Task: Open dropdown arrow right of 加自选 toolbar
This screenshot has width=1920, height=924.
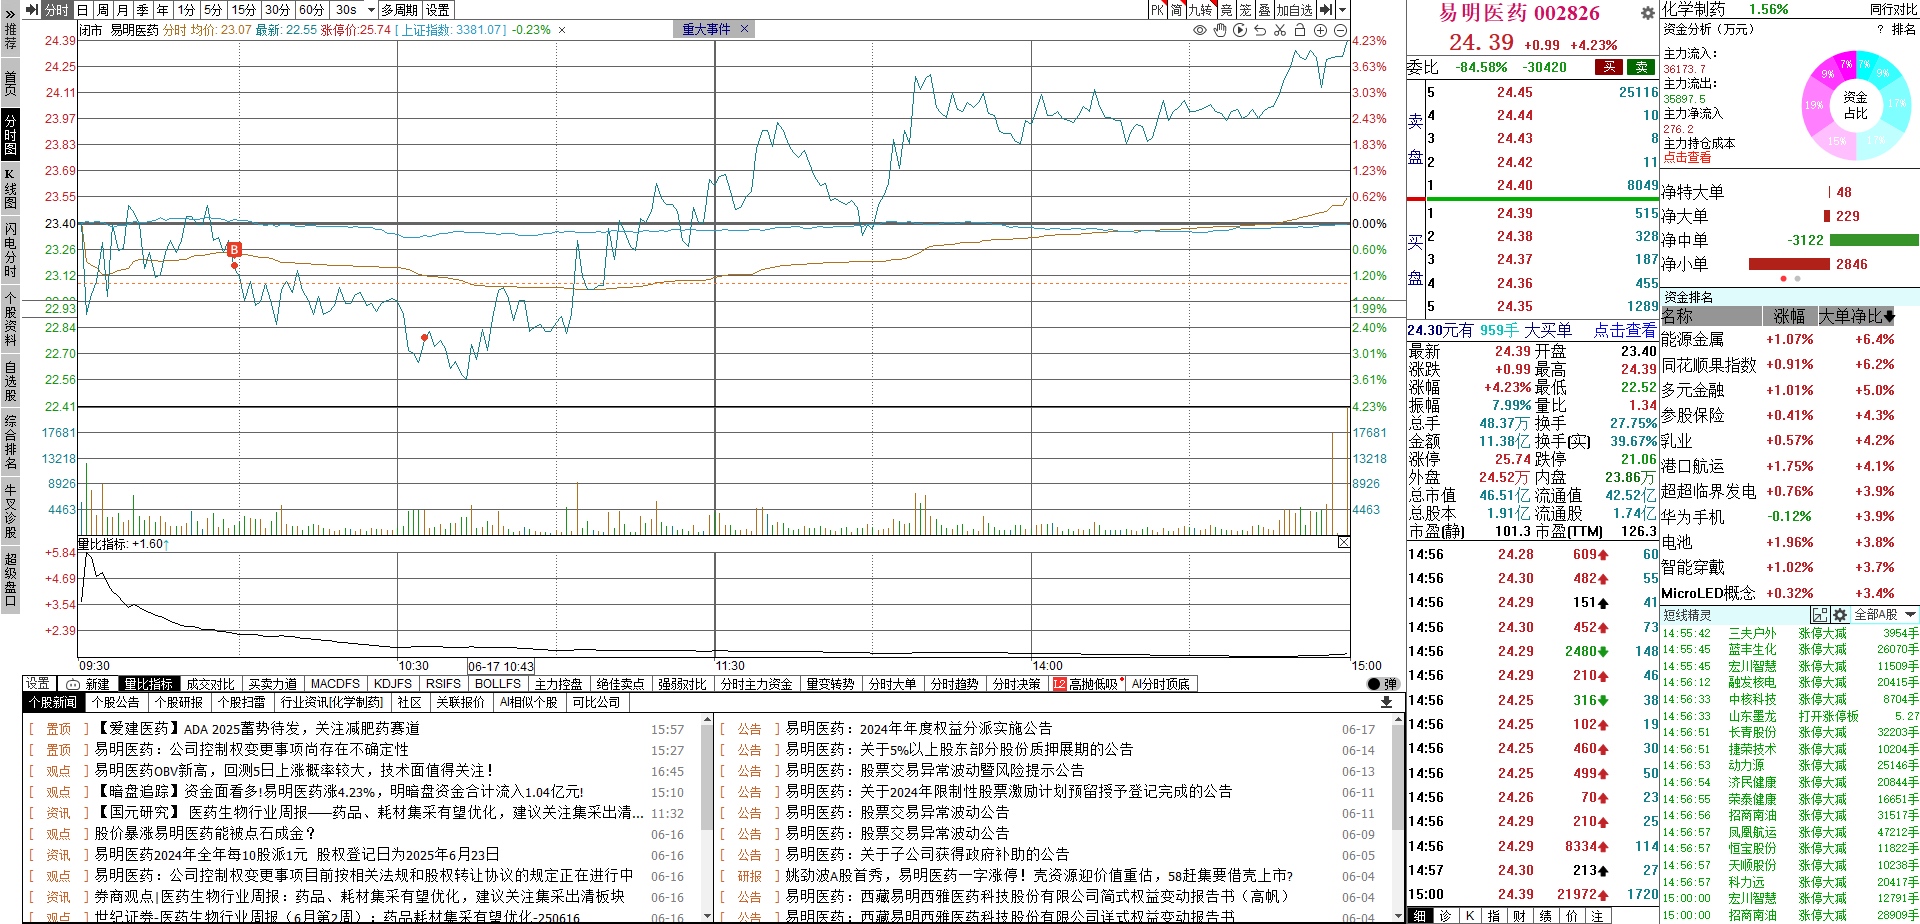Action: tap(1342, 10)
